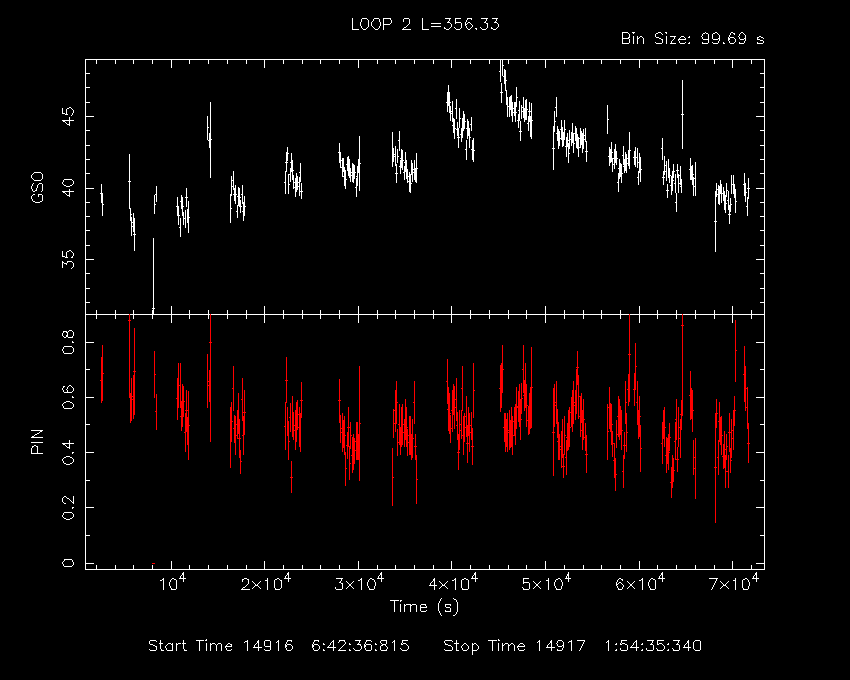The height and width of the screenshot is (680, 850).
Task: Click the "Start Time 14916 6:42:36:815" text
Action: pos(279,646)
